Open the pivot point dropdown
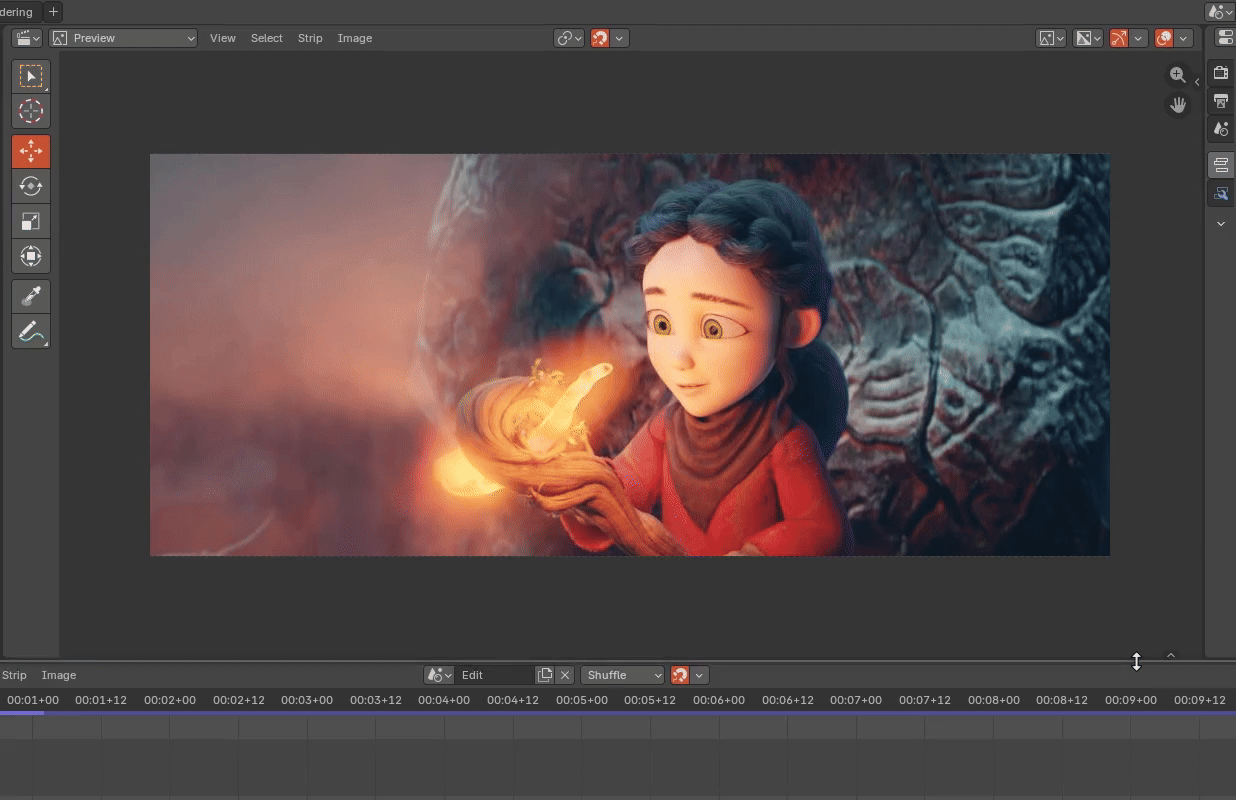 (569, 38)
